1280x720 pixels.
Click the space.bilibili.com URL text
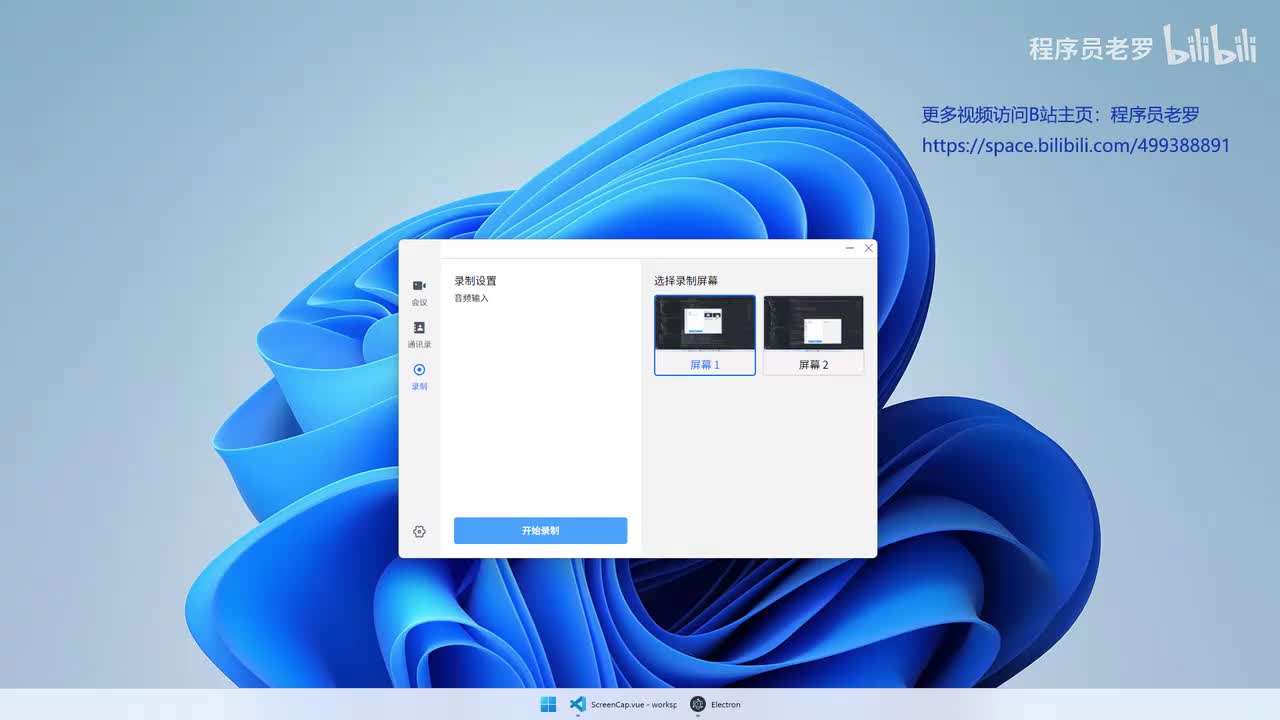point(1075,146)
